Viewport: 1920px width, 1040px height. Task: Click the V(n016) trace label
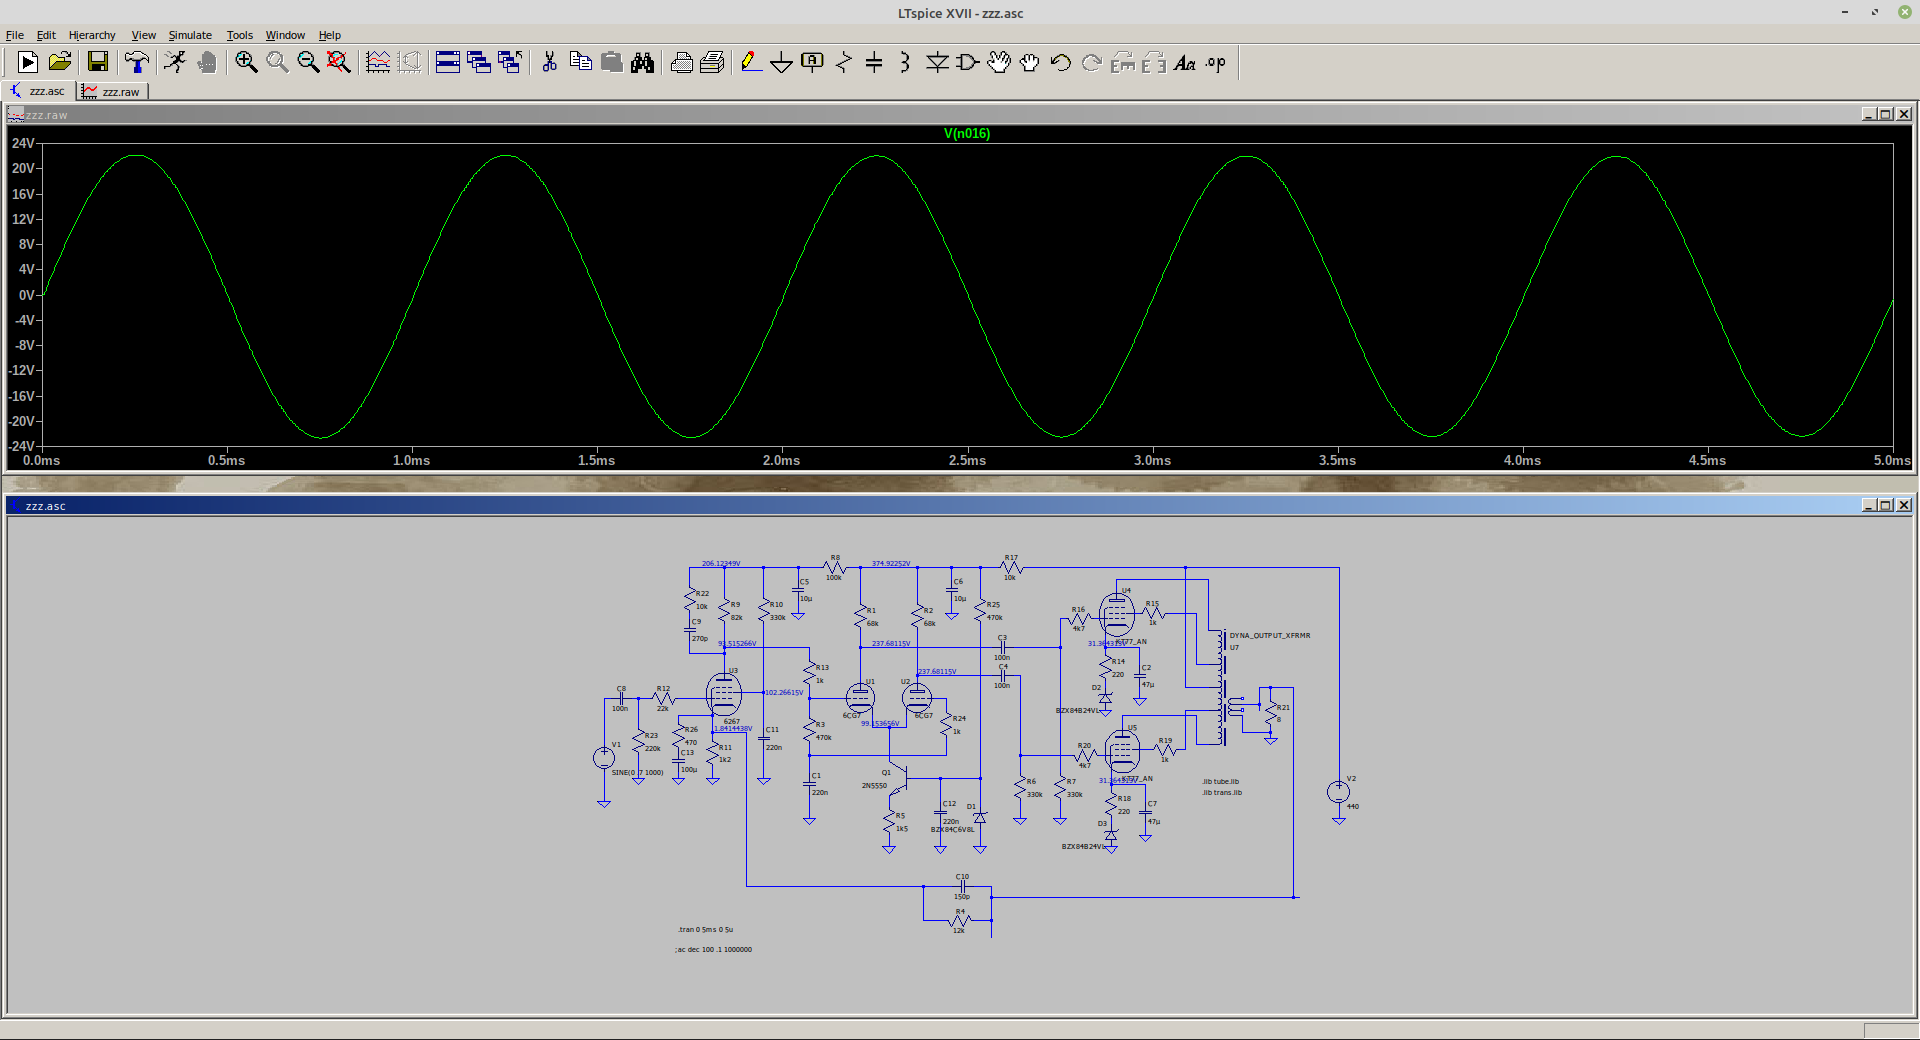(967, 133)
